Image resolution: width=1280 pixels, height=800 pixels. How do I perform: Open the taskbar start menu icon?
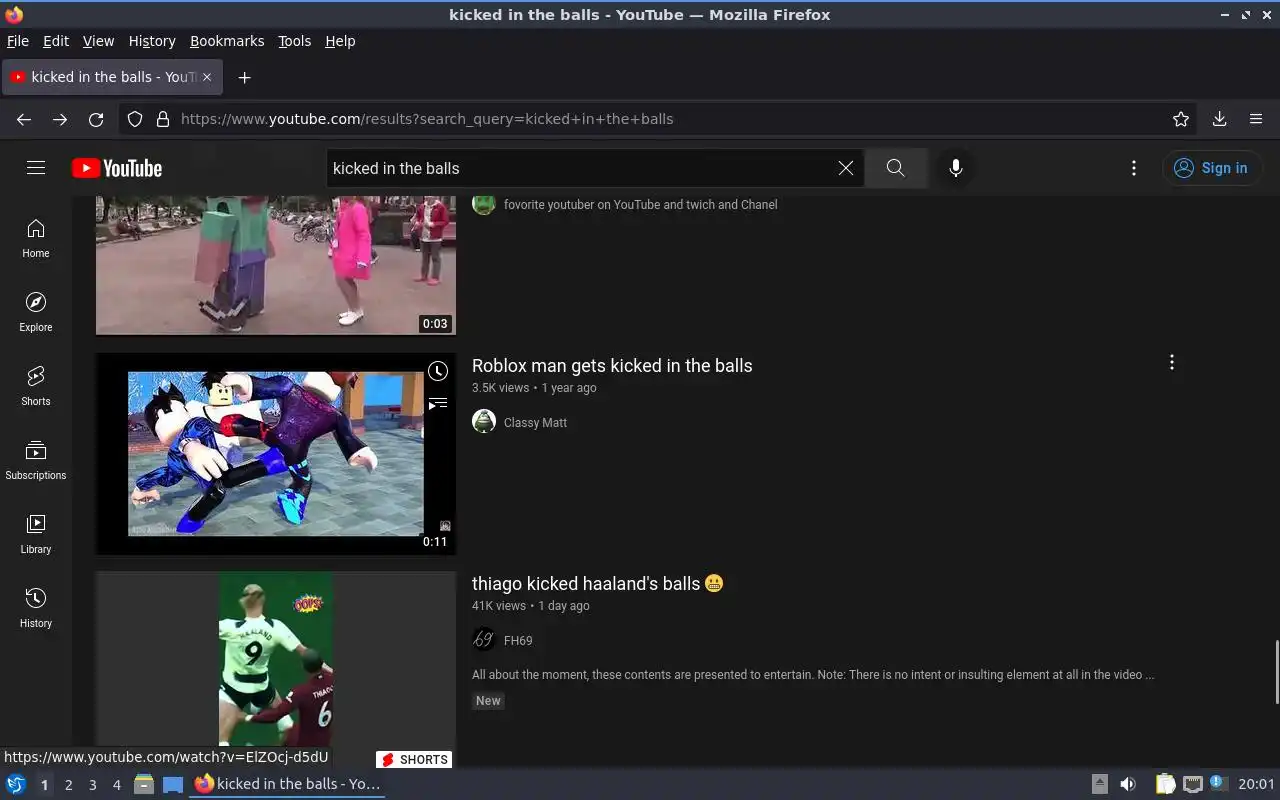pos(16,784)
